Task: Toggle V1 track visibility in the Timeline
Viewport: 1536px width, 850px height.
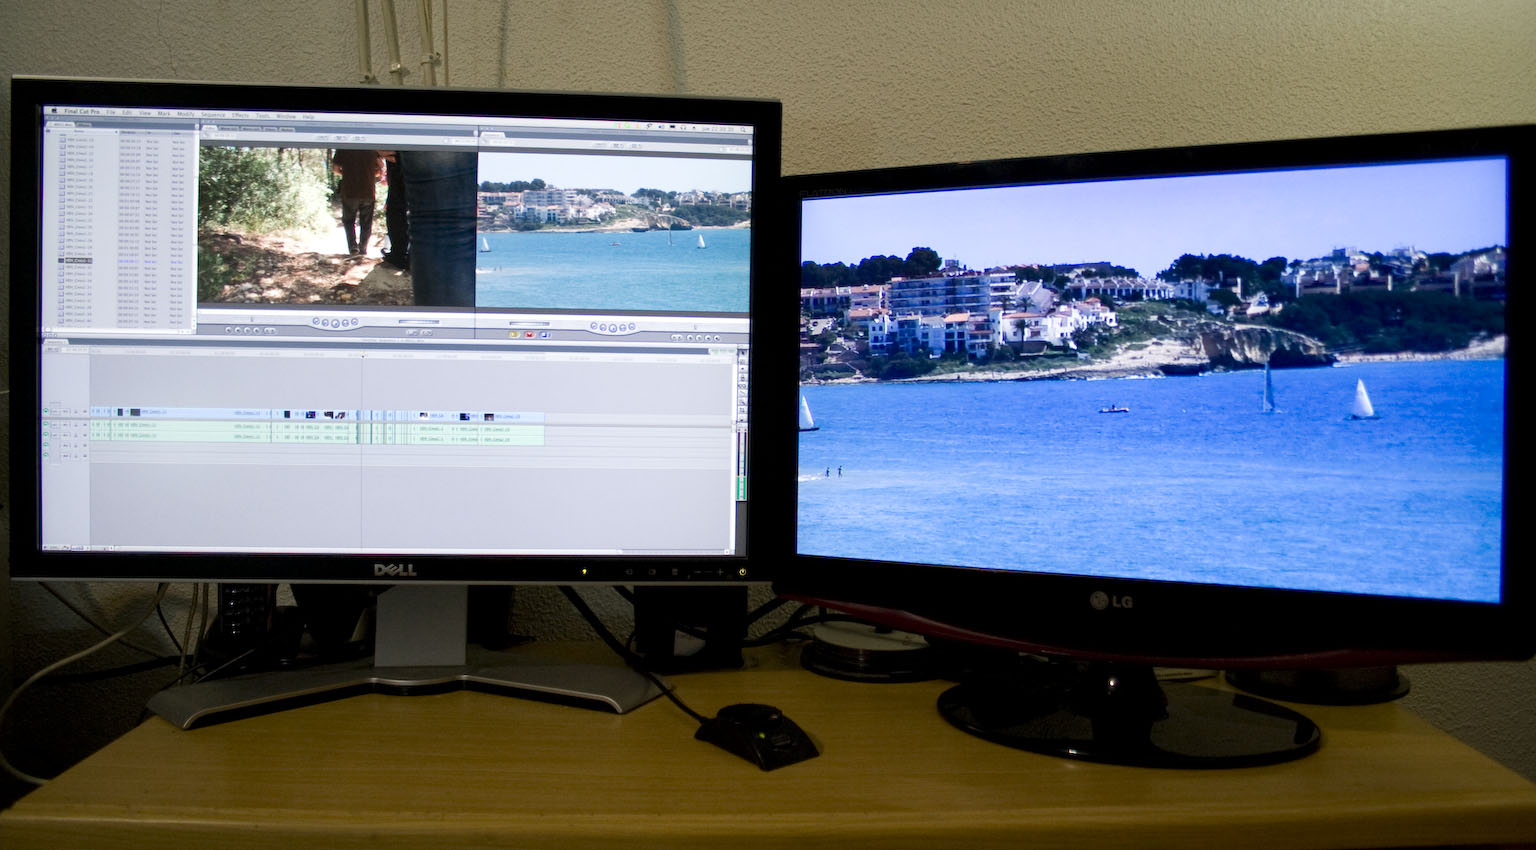Action: tap(46, 411)
